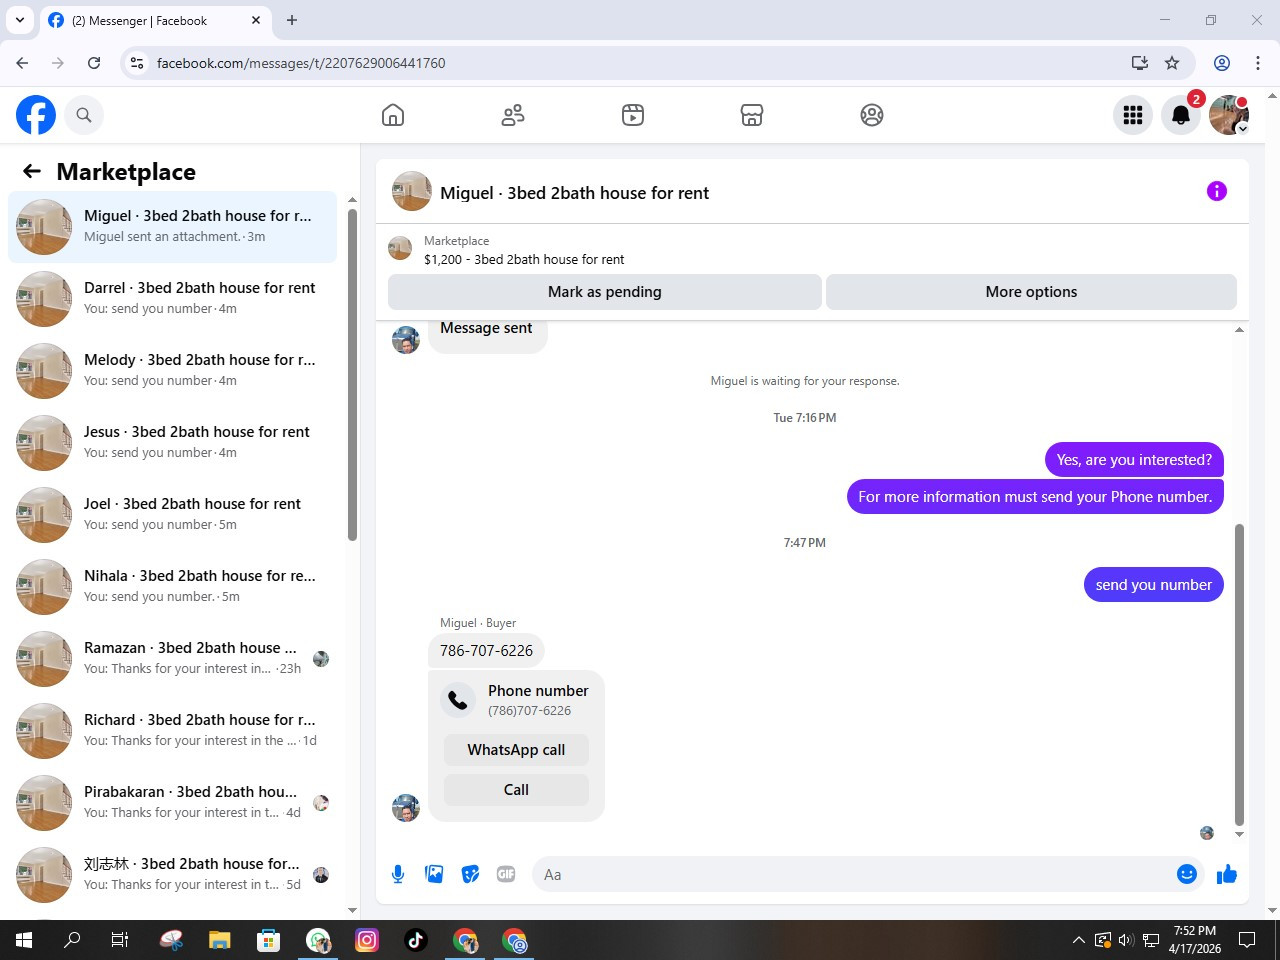Bookmark this page with the star icon
The height and width of the screenshot is (960, 1280).
tap(1172, 63)
